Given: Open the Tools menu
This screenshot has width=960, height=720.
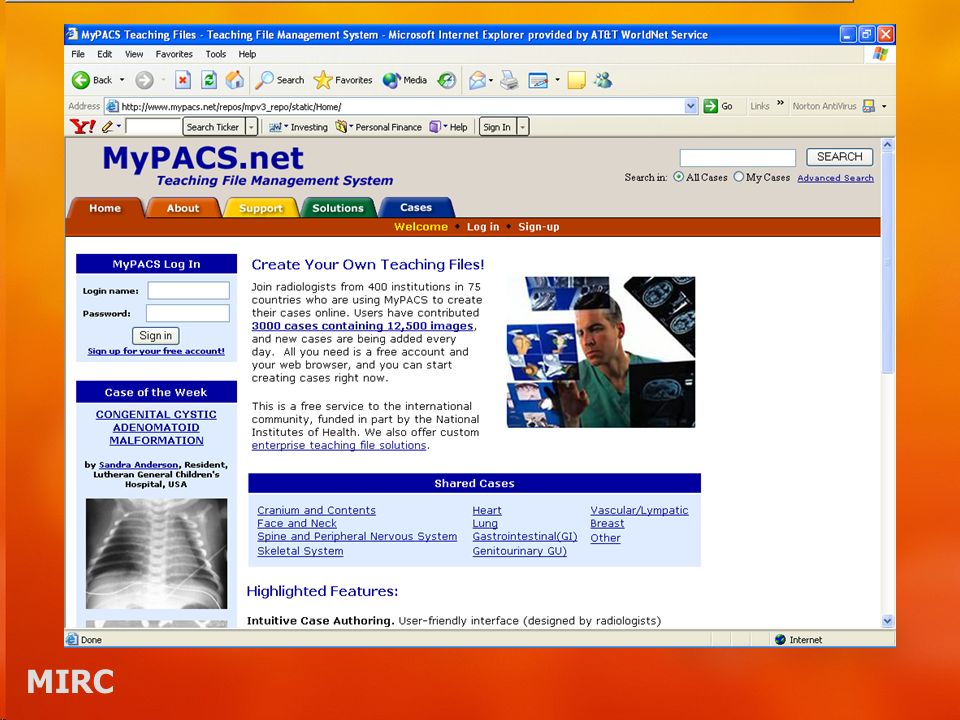Looking at the screenshot, I should pos(216,54).
